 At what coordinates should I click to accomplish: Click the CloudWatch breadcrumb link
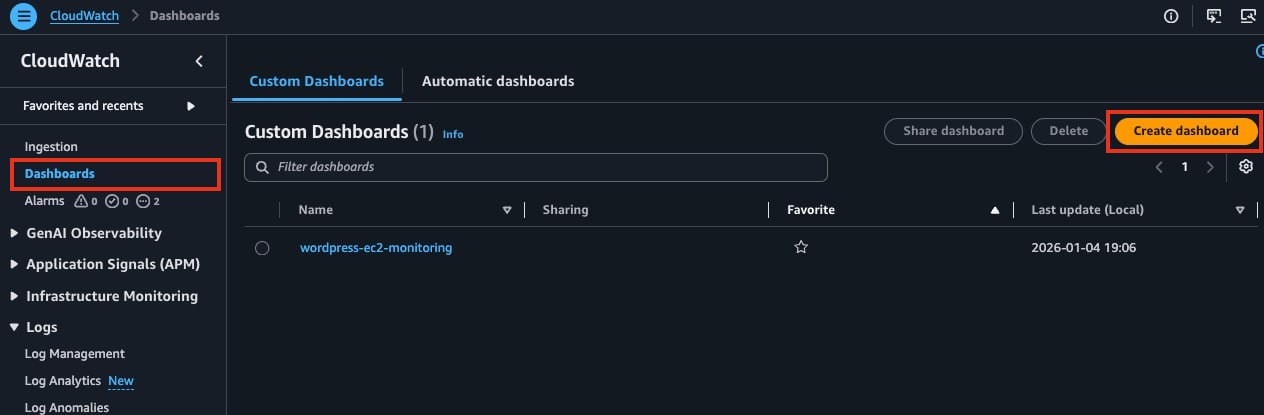pos(84,16)
